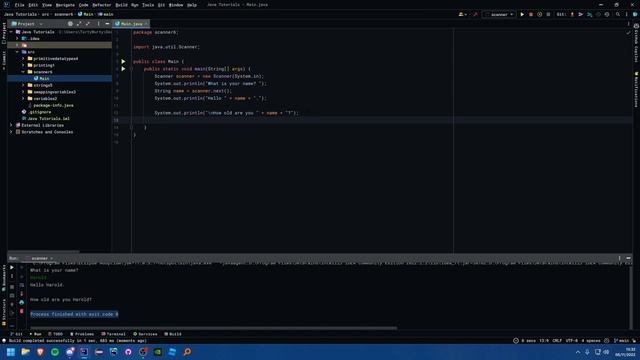Screen dimensions: 640x360
Task: Click the teal round icon in Run panel
Action: click(x=22, y=302)
